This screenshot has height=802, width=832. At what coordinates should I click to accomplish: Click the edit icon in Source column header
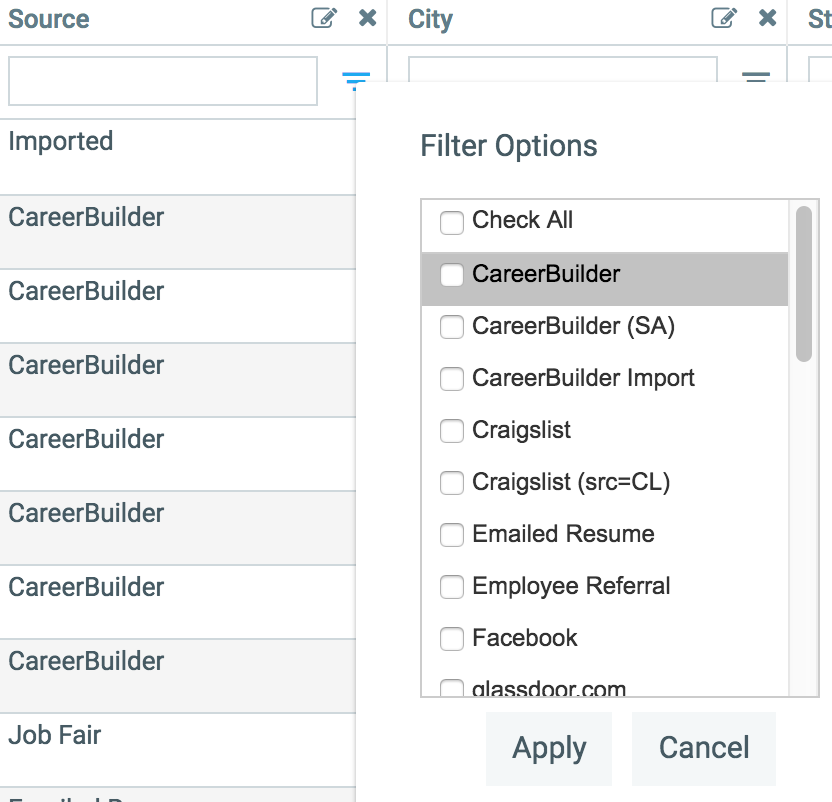pos(324,18)
